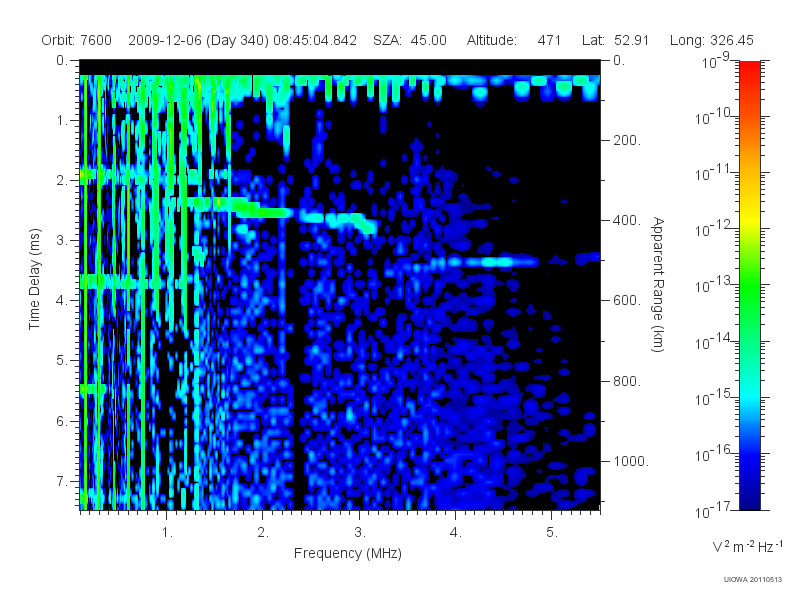The width and height of the screenshot is (800, 600).
Task: Click the Apparent Range (km) axis label
Action: click(x=658, y=284)
